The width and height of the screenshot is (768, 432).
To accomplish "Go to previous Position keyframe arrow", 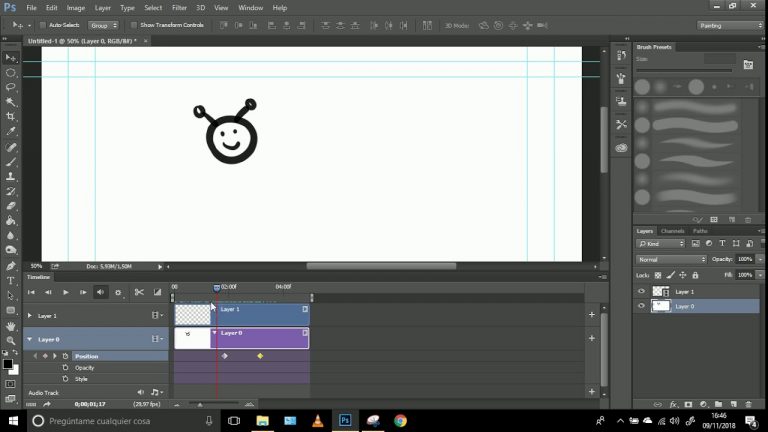I will [35, 356].
